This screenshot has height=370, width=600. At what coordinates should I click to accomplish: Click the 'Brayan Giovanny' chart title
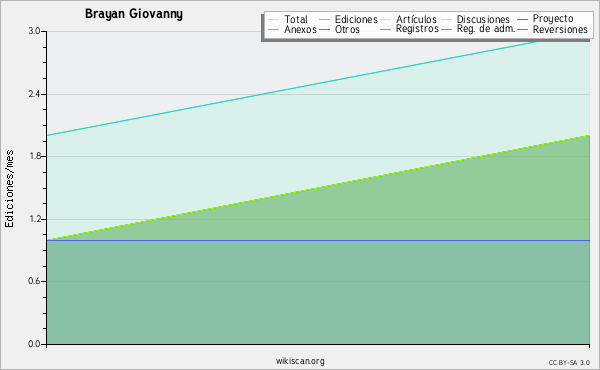(134, 14)
